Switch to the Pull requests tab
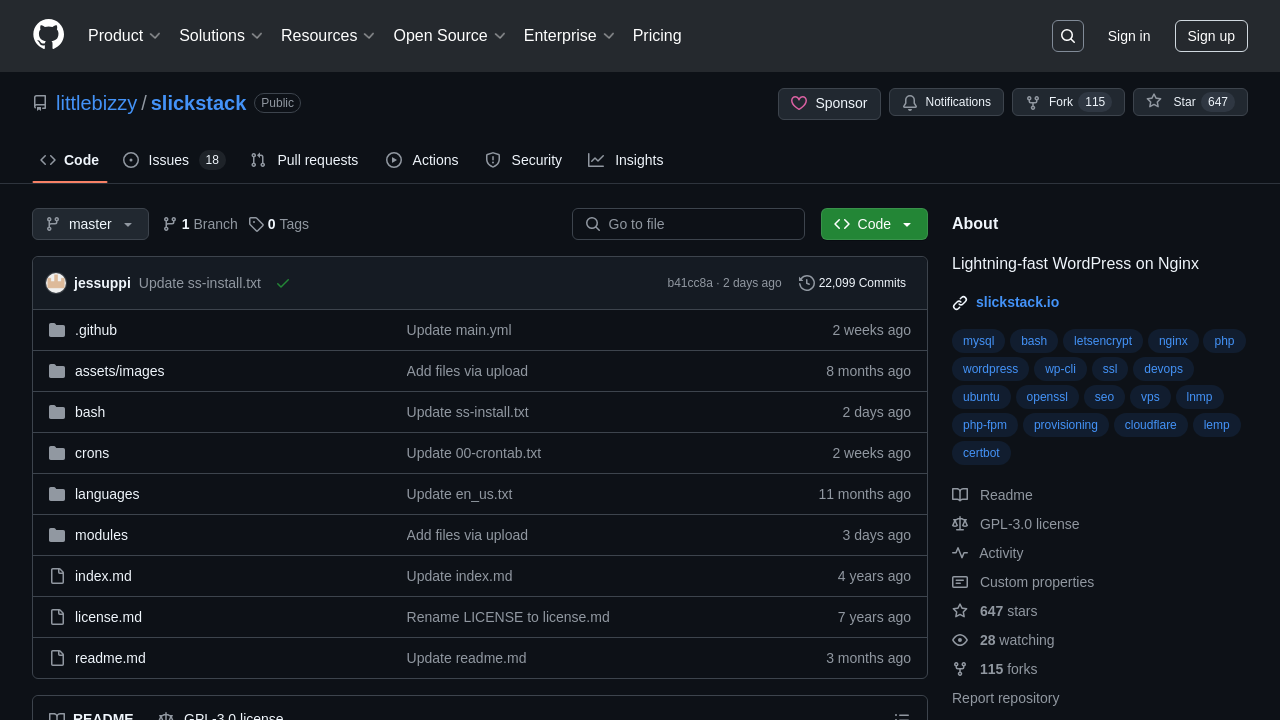Image resolution: width=1280 pixels, height=720 pixels. tap(304, 160)
